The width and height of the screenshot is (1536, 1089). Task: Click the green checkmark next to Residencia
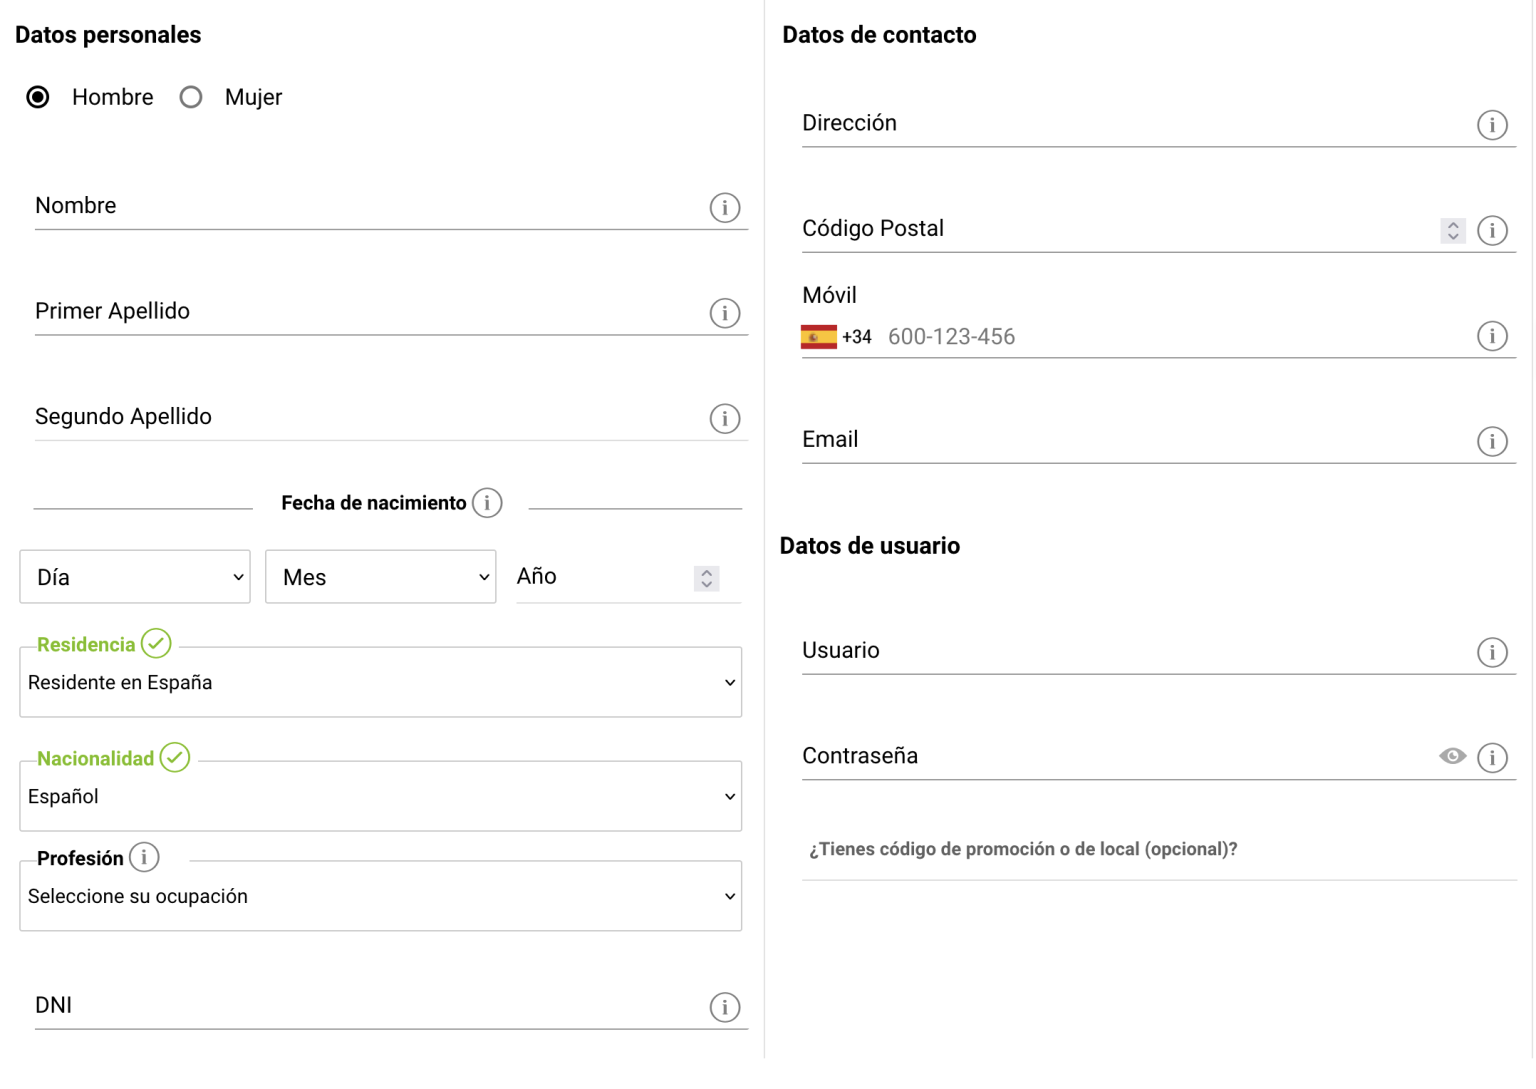click(x=156, y=643)
